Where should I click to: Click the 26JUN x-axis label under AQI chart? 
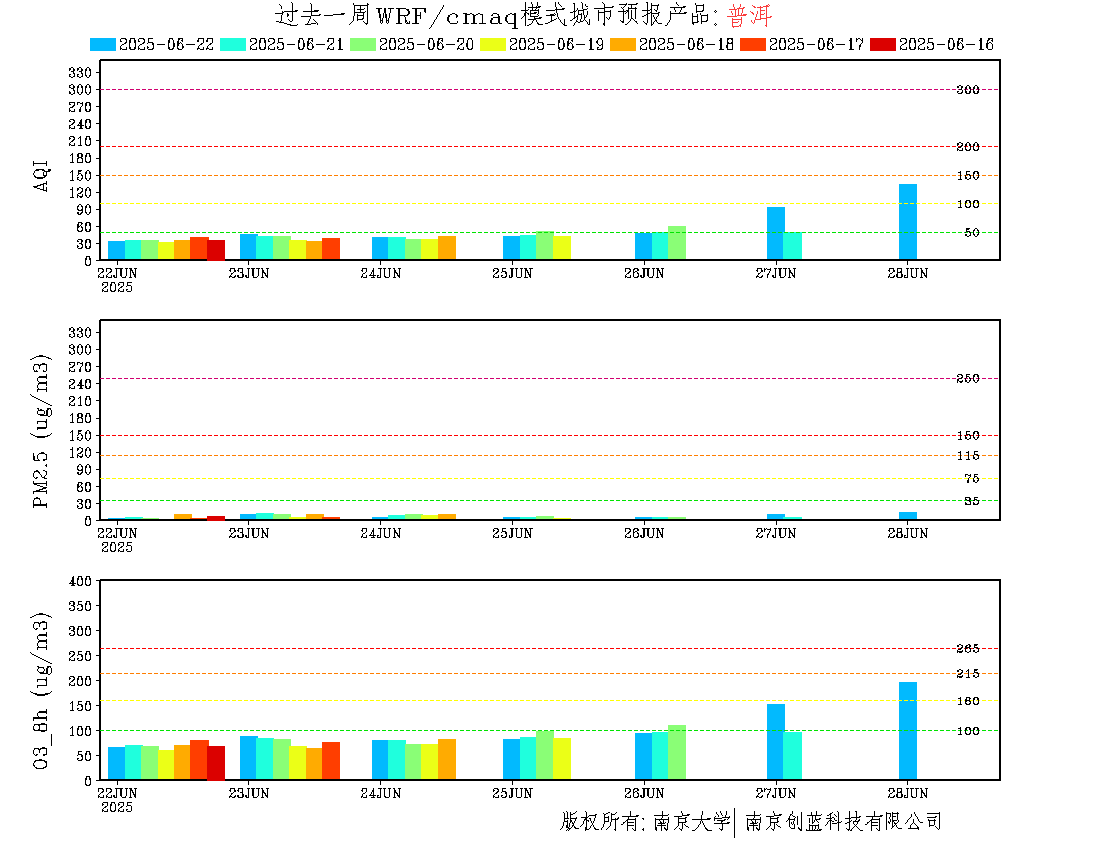pos(644,274)
